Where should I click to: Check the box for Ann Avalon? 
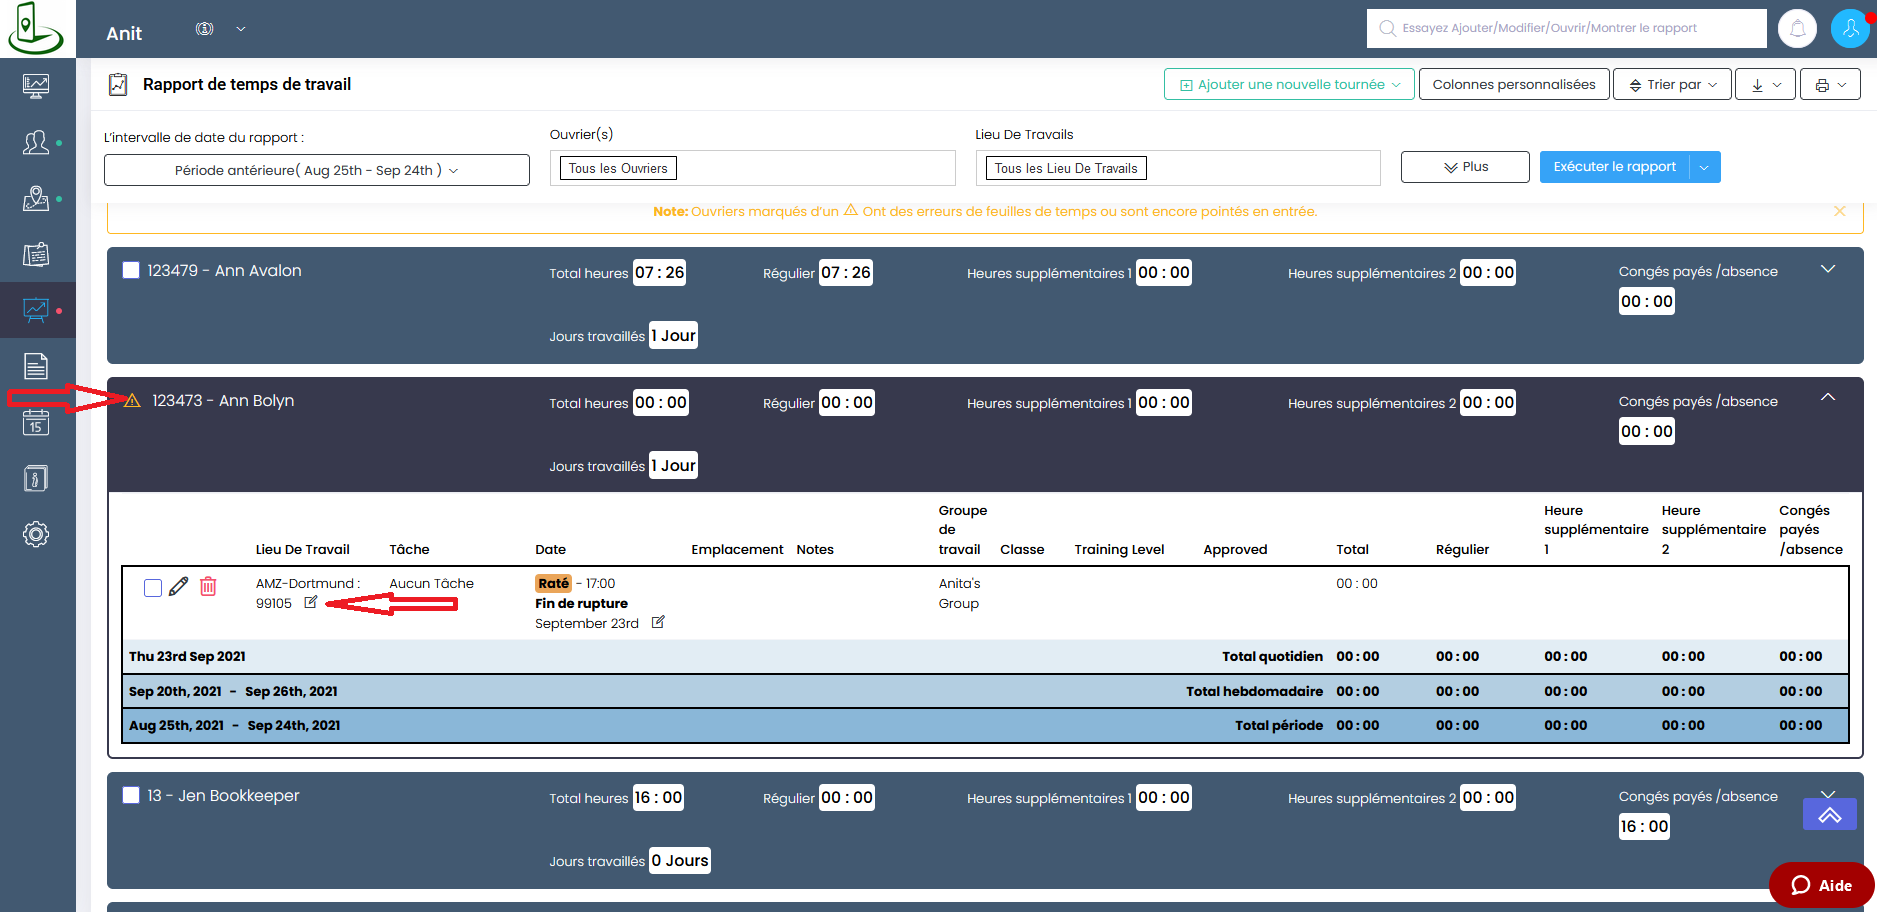131,270
